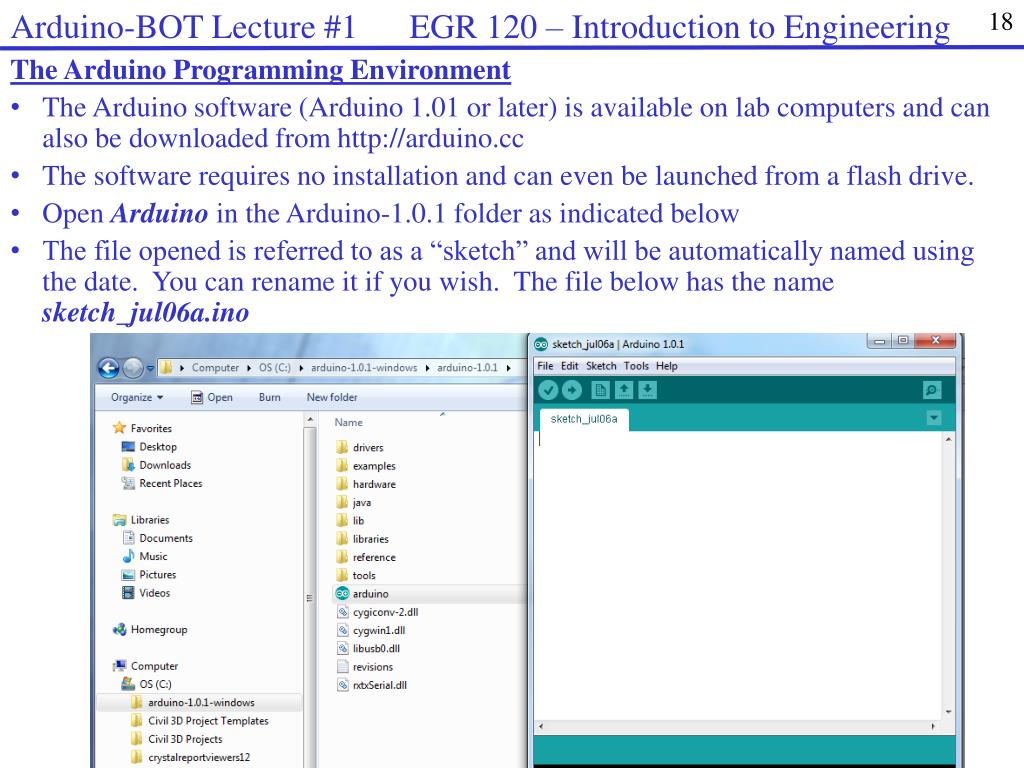
Task: Select Videos library icon in navigation pane
Action: pos(128,593)
